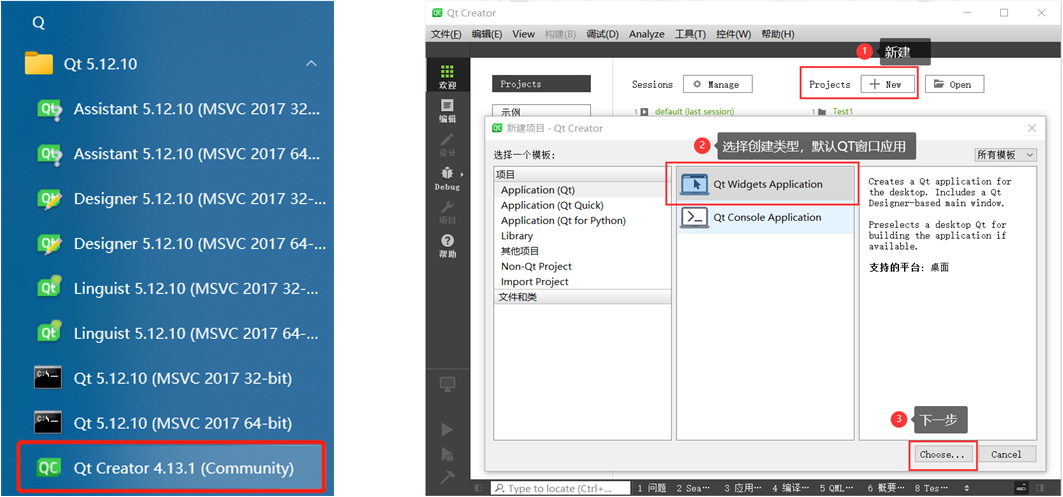
Task: Open the 文件(F) menu
Action: coord(446,34)
